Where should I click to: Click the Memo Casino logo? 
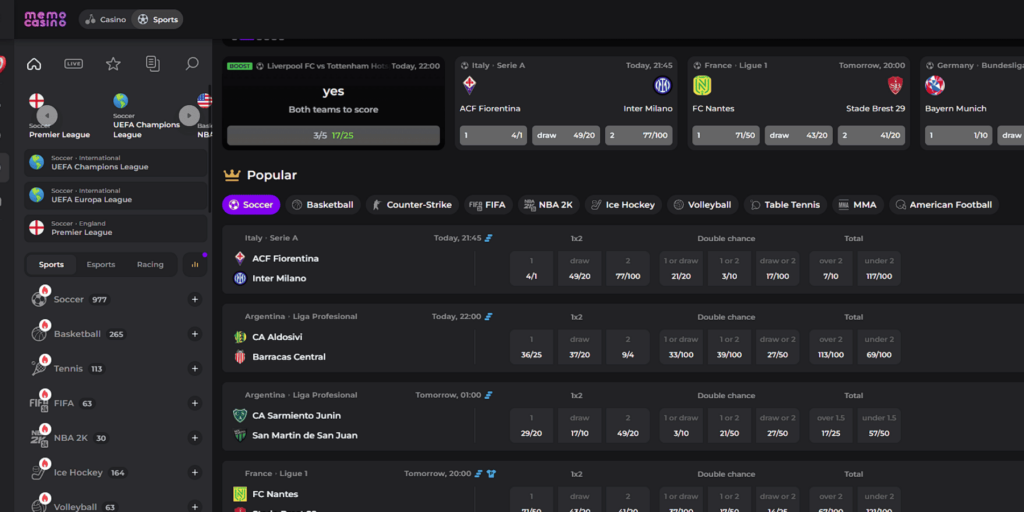coord(45,19)
